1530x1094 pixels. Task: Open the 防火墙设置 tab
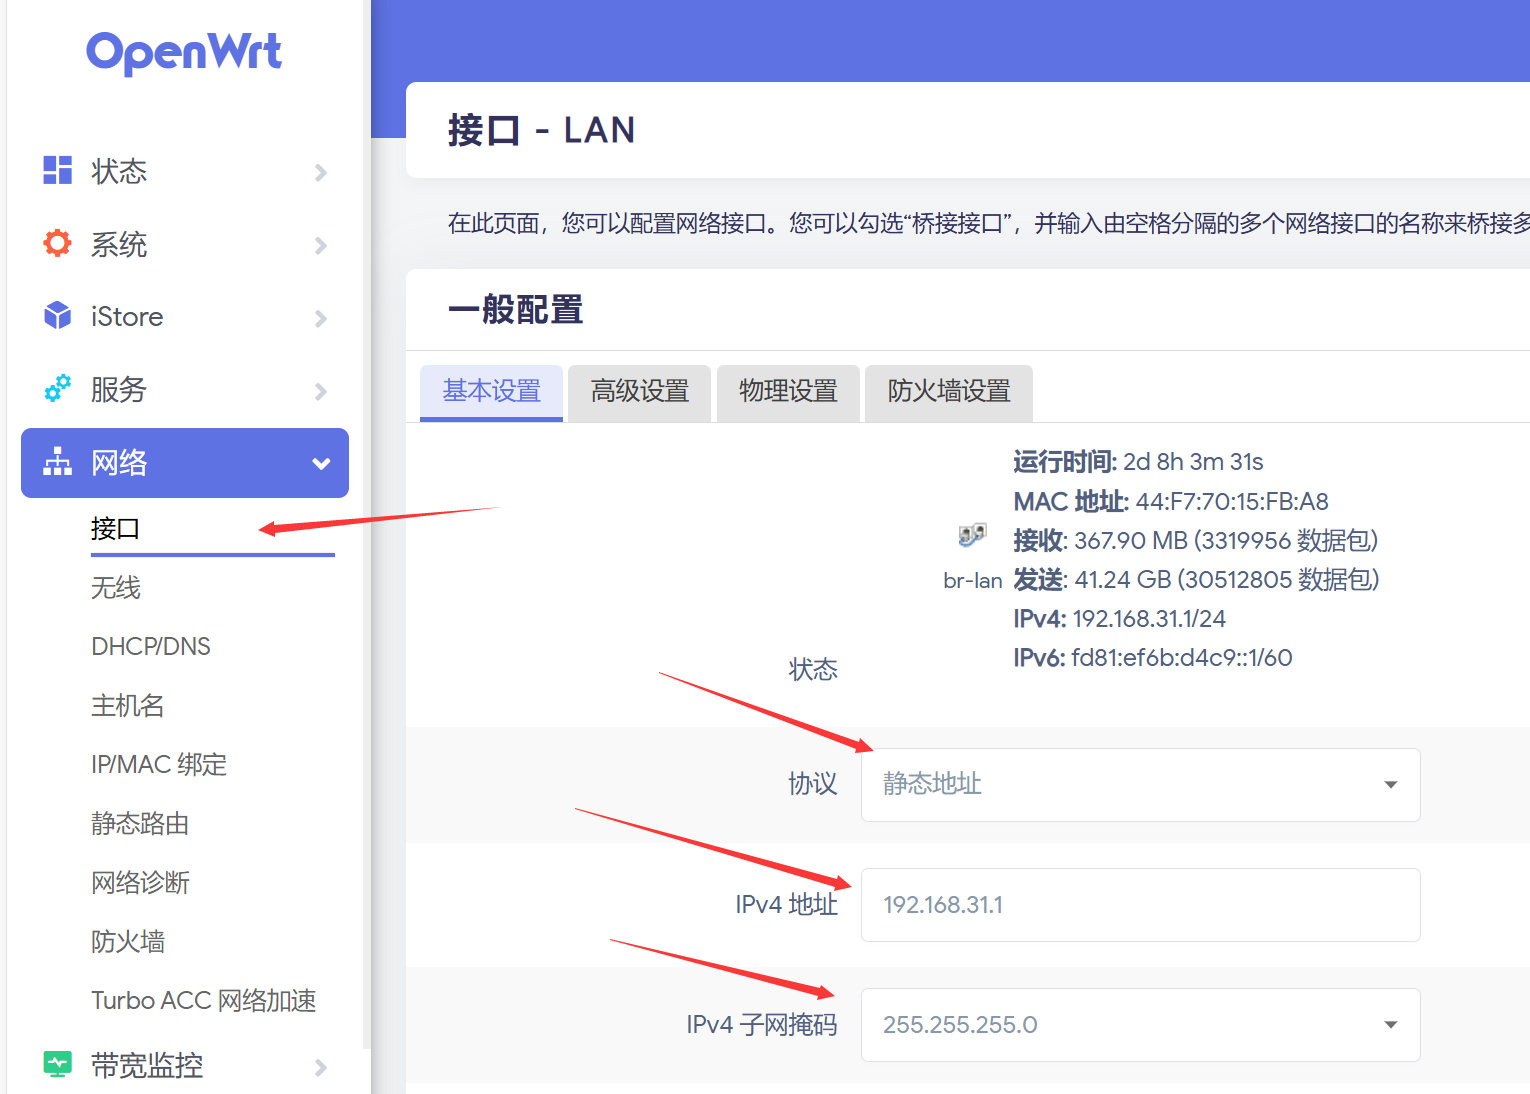click(948, 391)
